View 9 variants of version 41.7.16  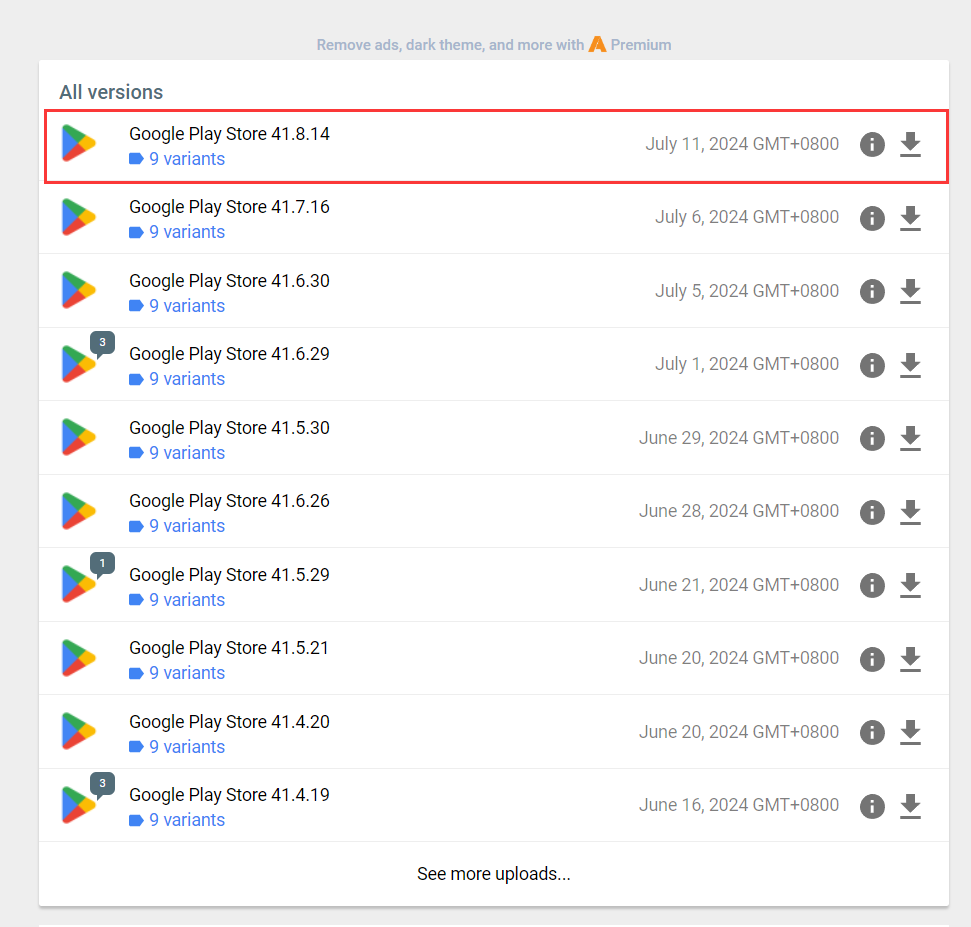point(177,232)
